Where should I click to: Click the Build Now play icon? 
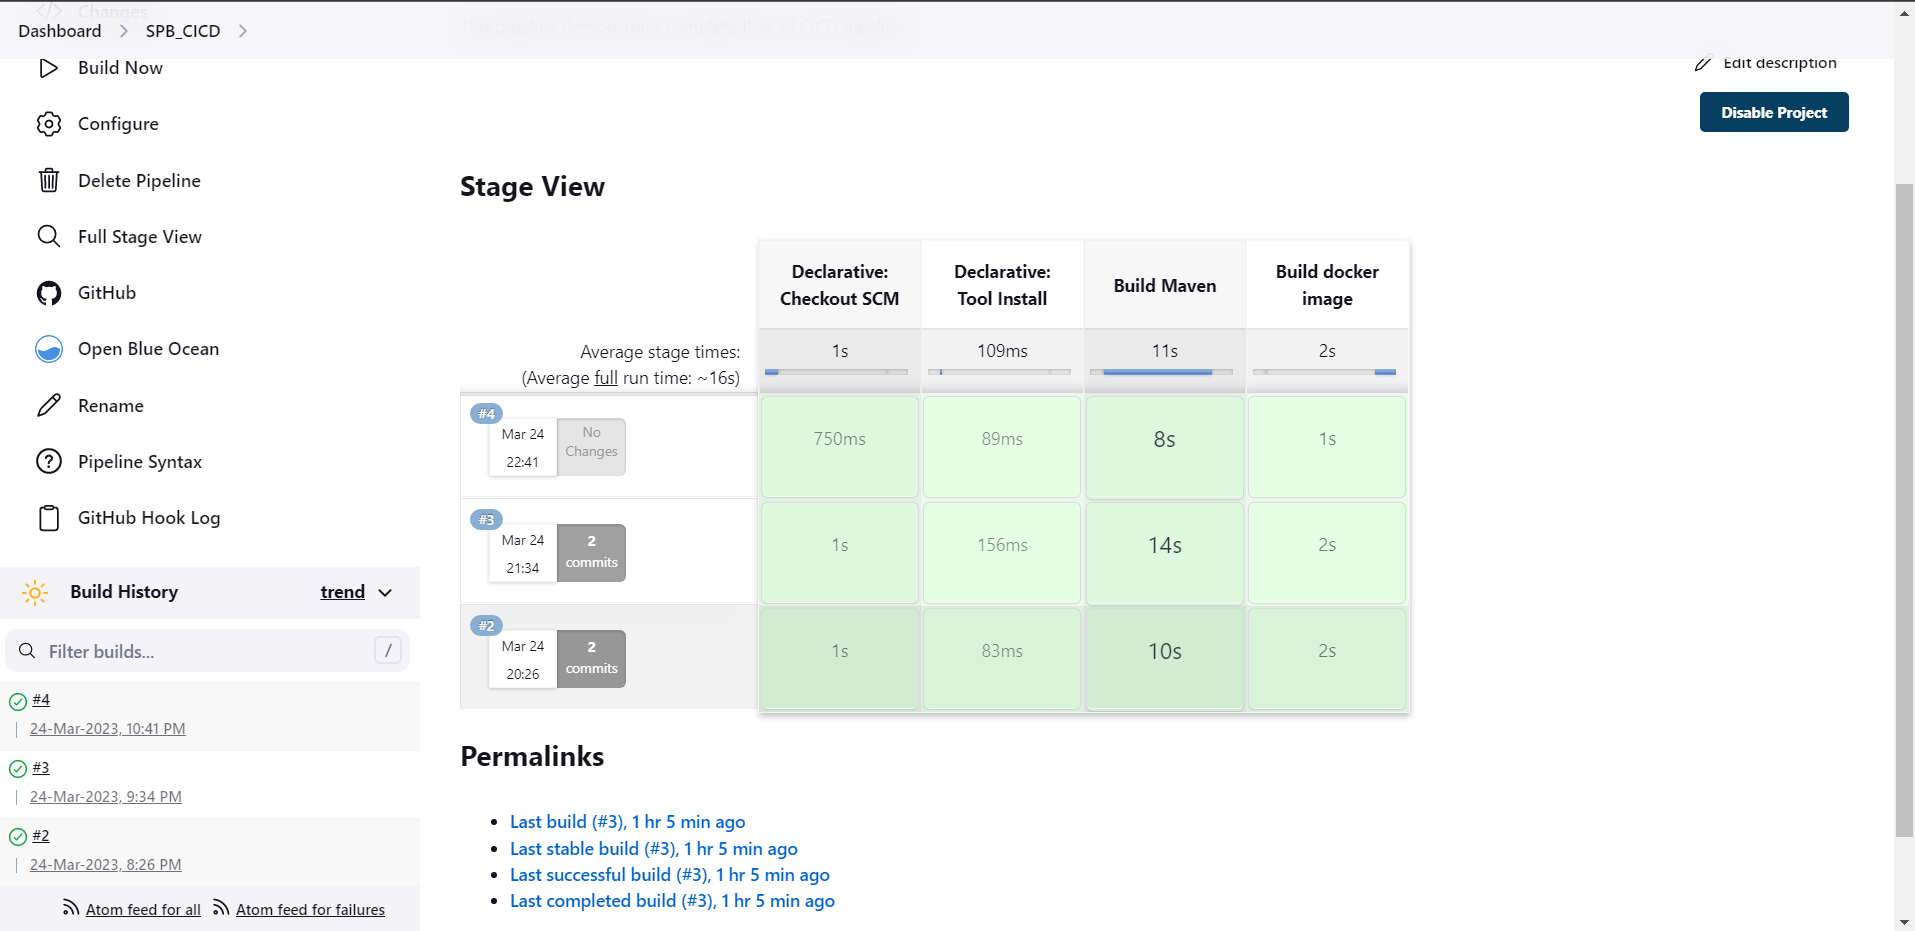tap(48, 67)
